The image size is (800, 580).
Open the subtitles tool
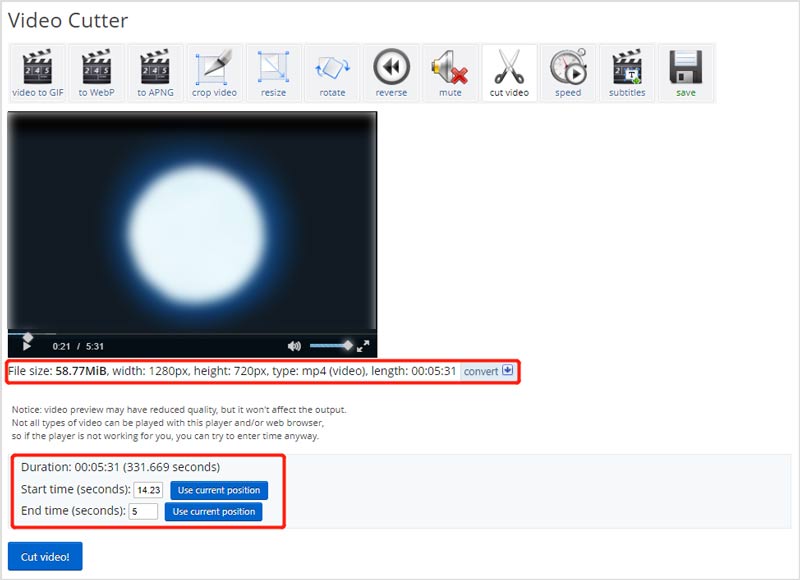coord(627,73)
